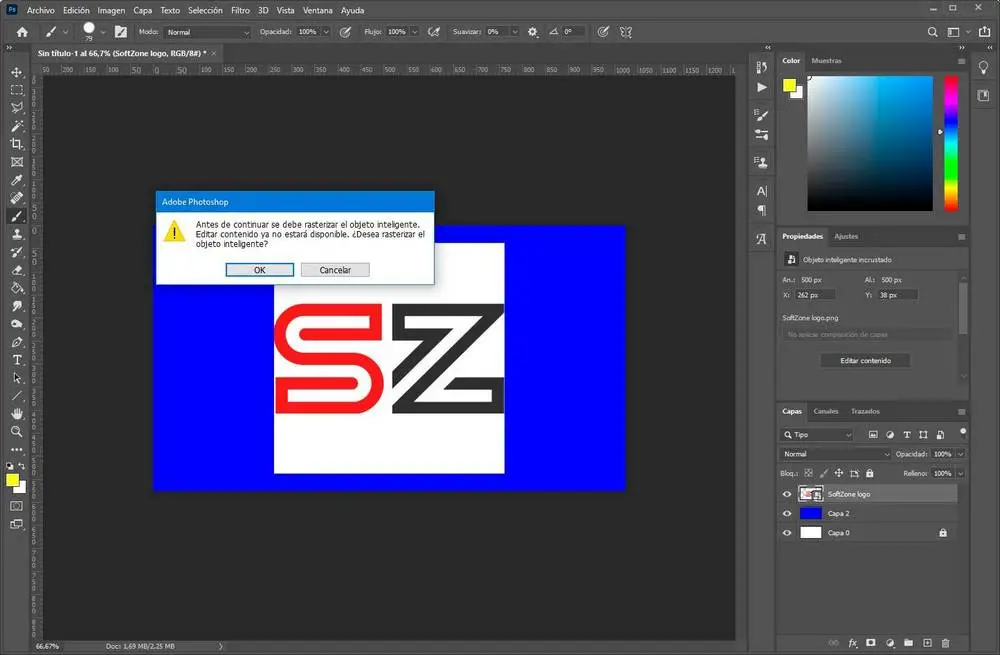The width and height of the screenshot is (1000, 655).
Task: Pick the Eyedropper tool
Action: (17, 180)
